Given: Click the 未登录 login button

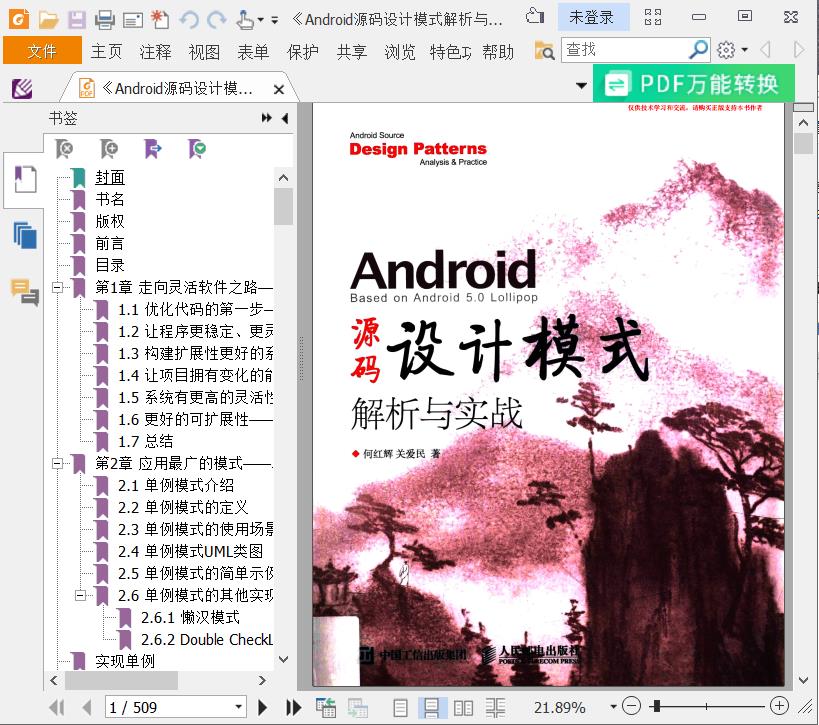Looking at the screenshot, I should 591,17.
